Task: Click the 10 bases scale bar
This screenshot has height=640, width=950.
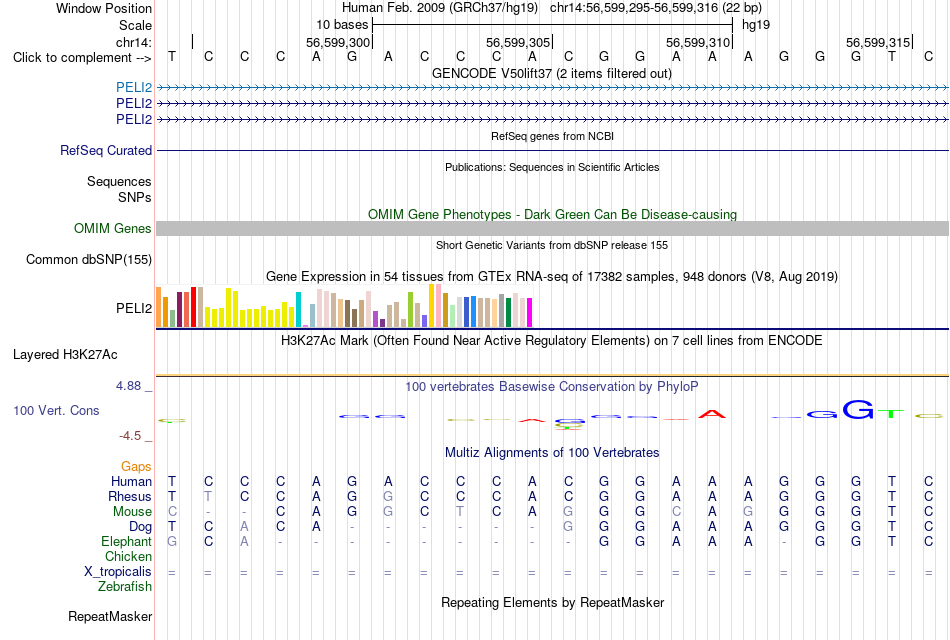Action: [x=552, y=25]
